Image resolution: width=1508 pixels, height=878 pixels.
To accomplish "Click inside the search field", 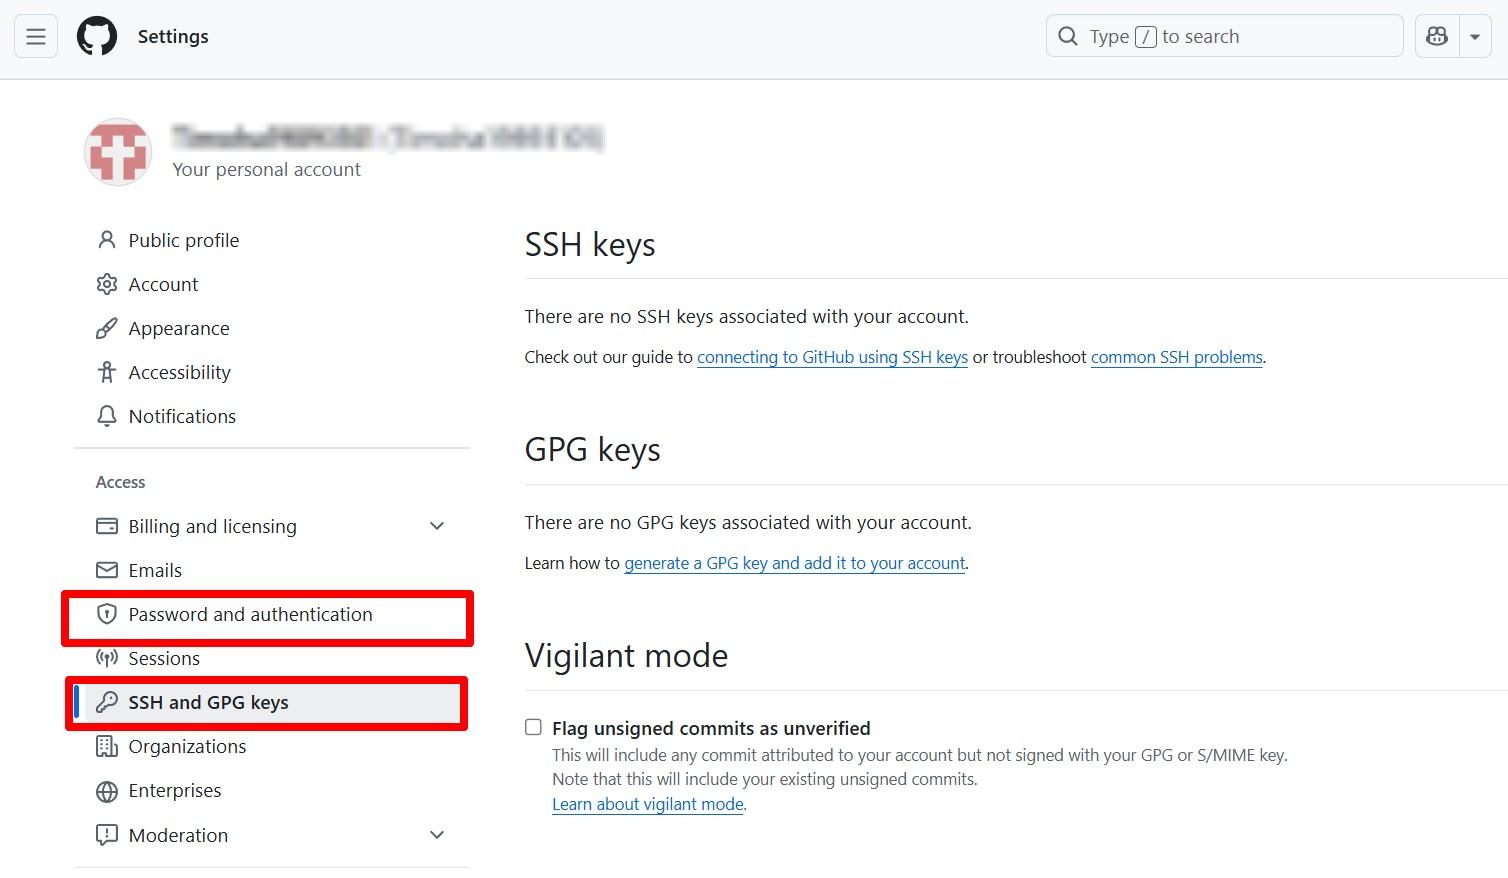I will pos(1223,36).
